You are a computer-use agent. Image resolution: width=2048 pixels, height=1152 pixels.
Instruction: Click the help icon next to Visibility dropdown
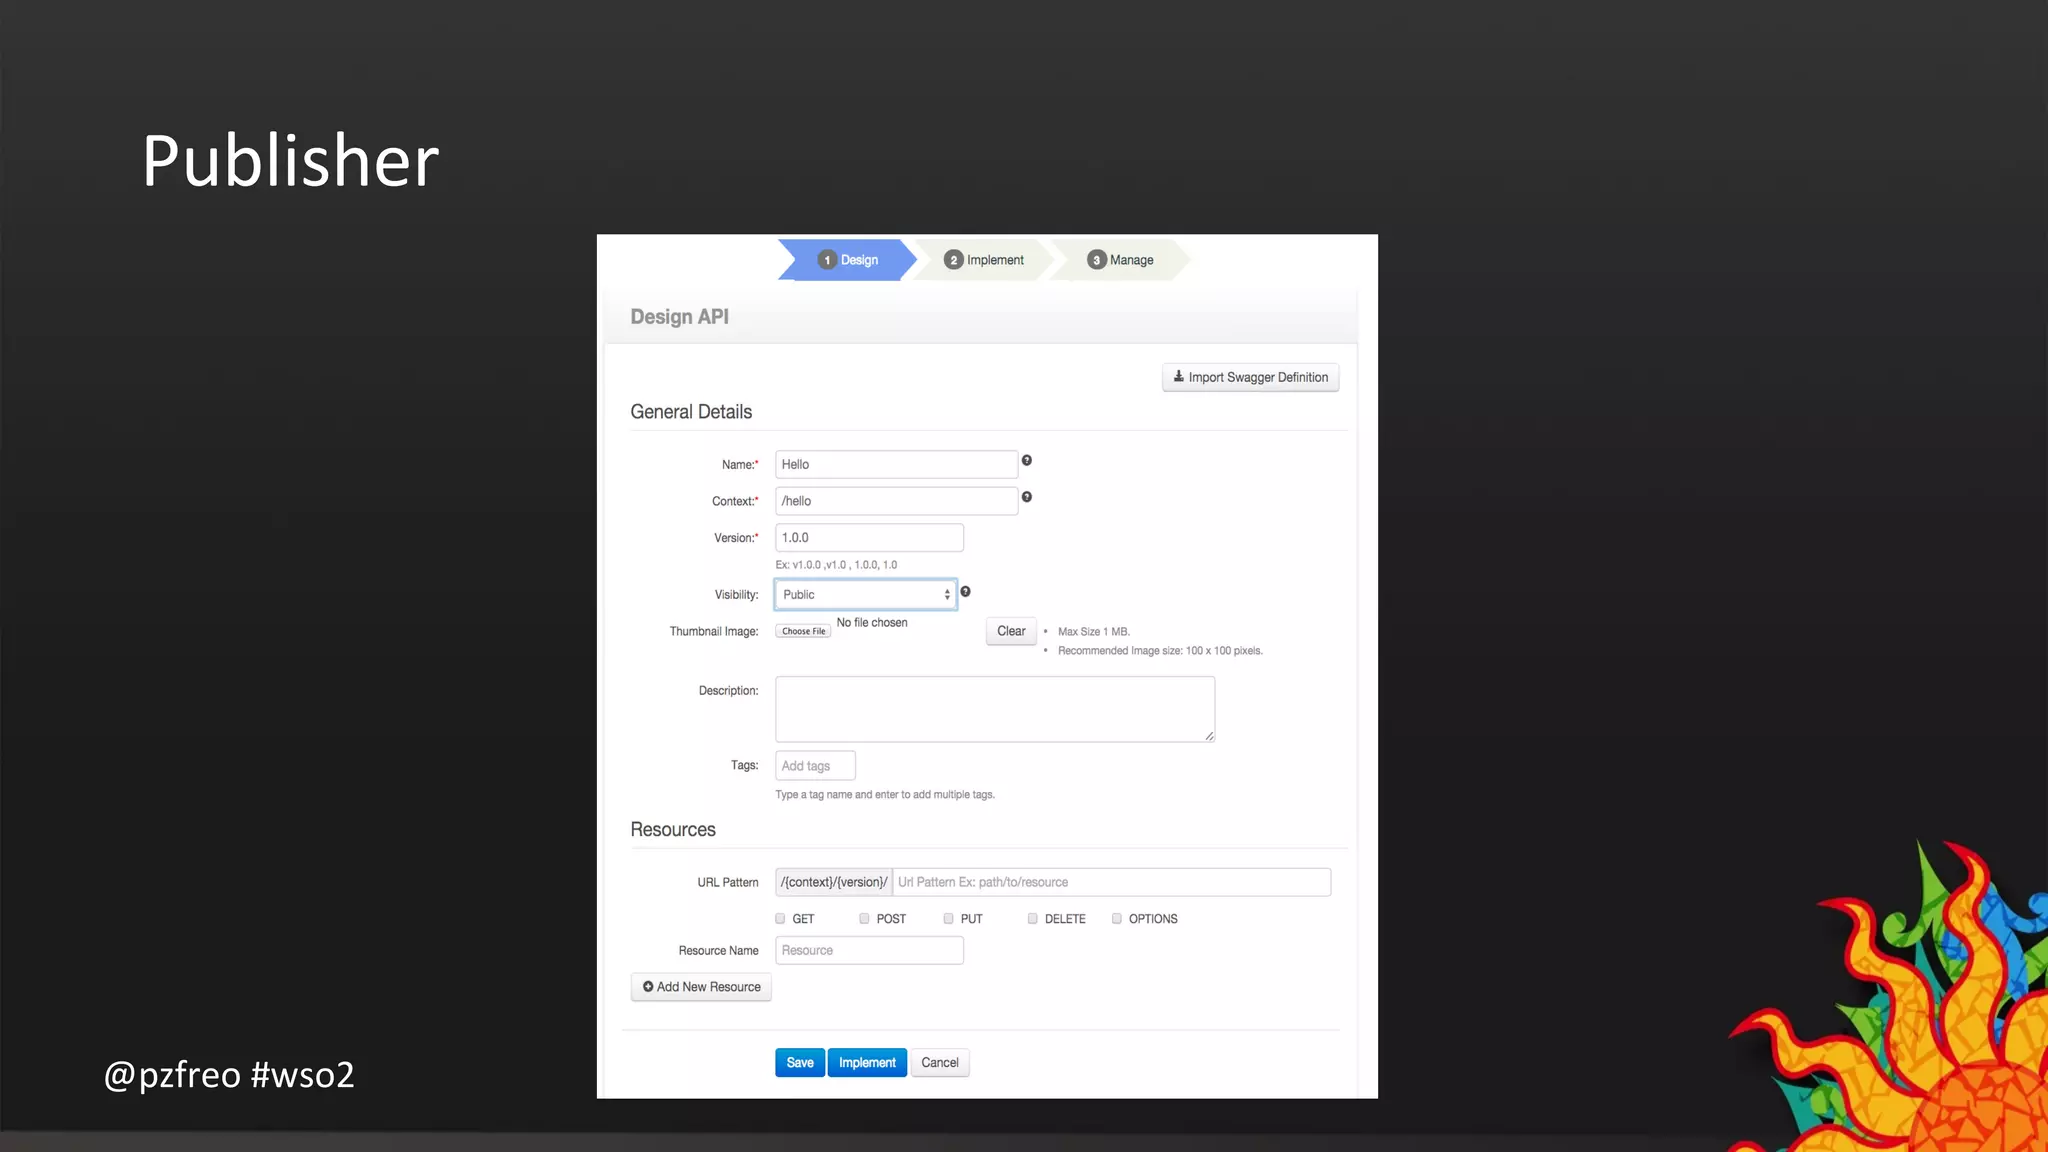(965, 592)
